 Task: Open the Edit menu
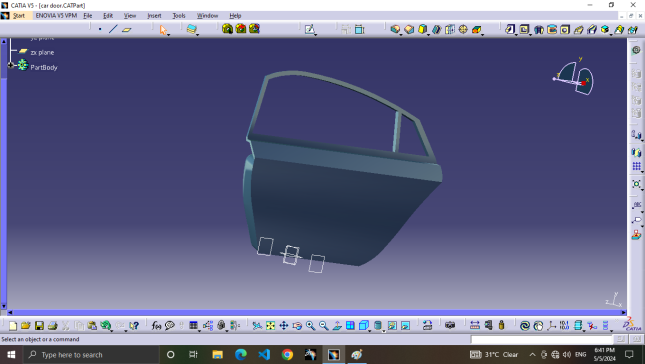click(x=108, y=16)
